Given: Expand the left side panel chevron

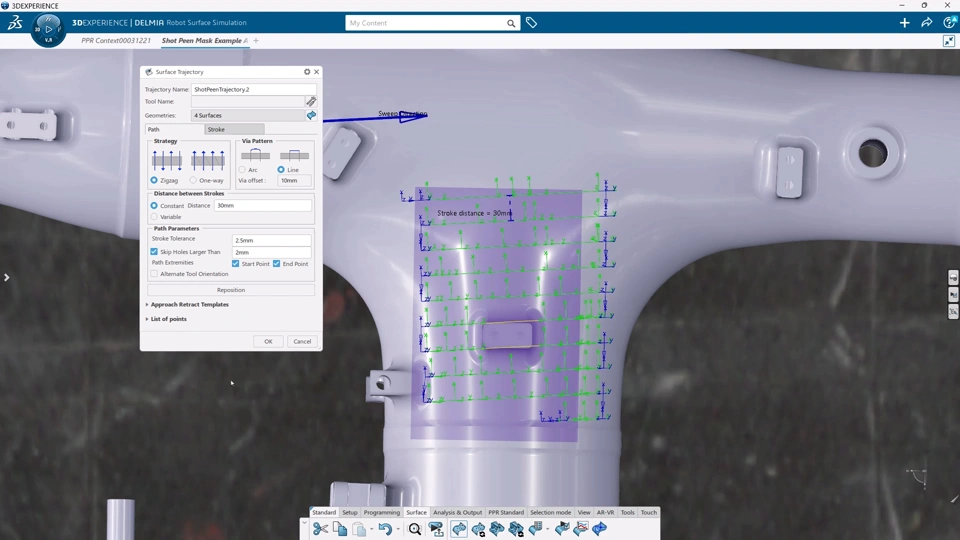Looking at the screenshot, I should [x=6, y=277].
